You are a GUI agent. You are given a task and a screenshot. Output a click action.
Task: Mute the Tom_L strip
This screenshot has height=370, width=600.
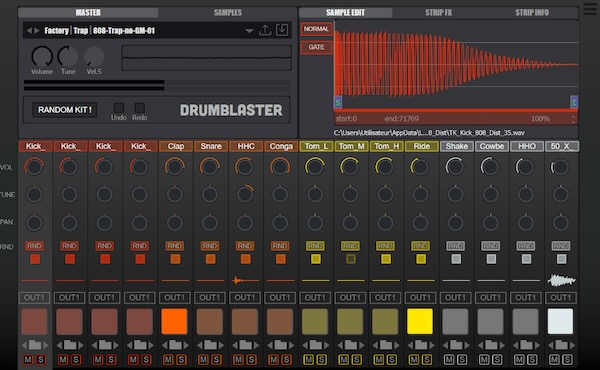(309, 360)
